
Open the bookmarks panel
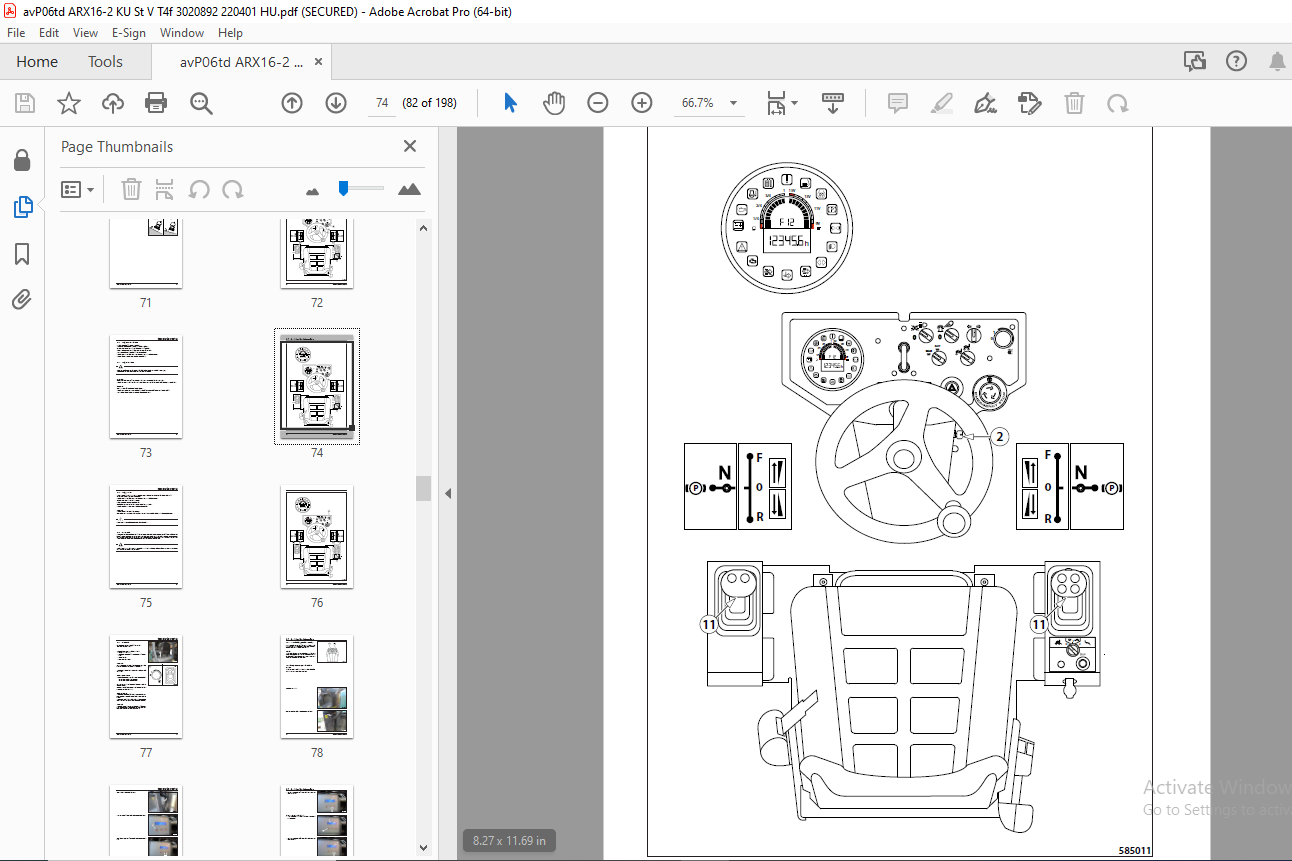[x=22, y=254]
